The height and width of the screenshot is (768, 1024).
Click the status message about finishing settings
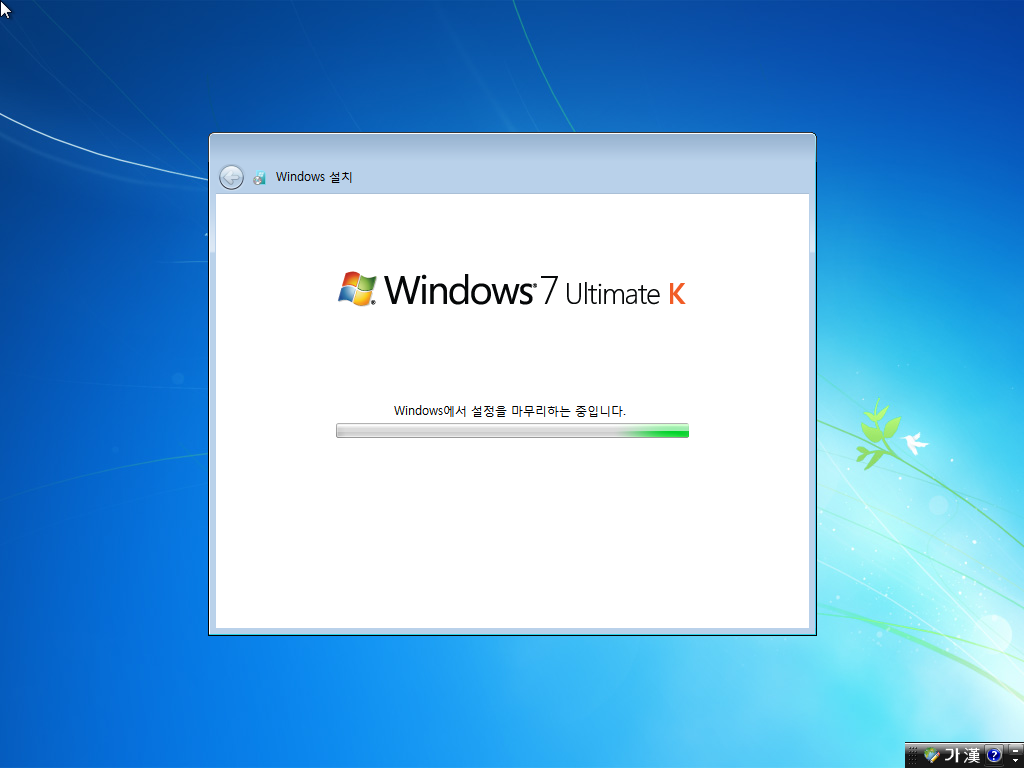point(510,411)
